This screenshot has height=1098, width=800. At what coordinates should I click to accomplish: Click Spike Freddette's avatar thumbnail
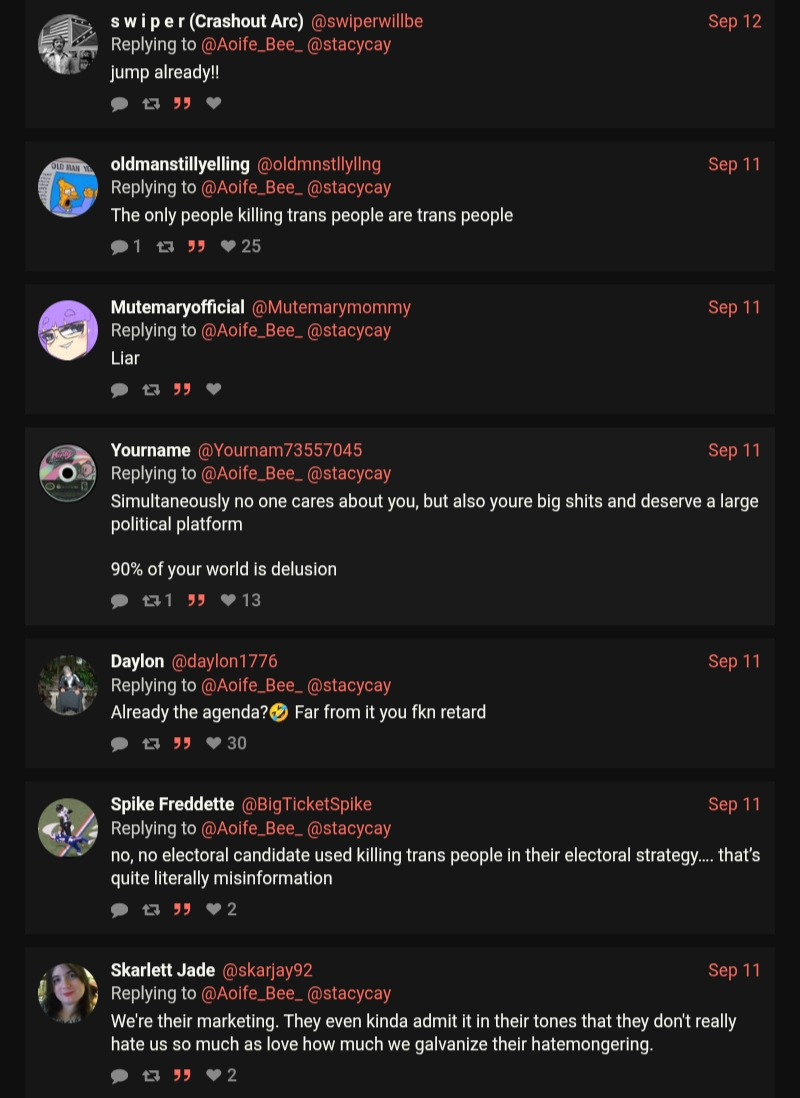tap(68, 828)
